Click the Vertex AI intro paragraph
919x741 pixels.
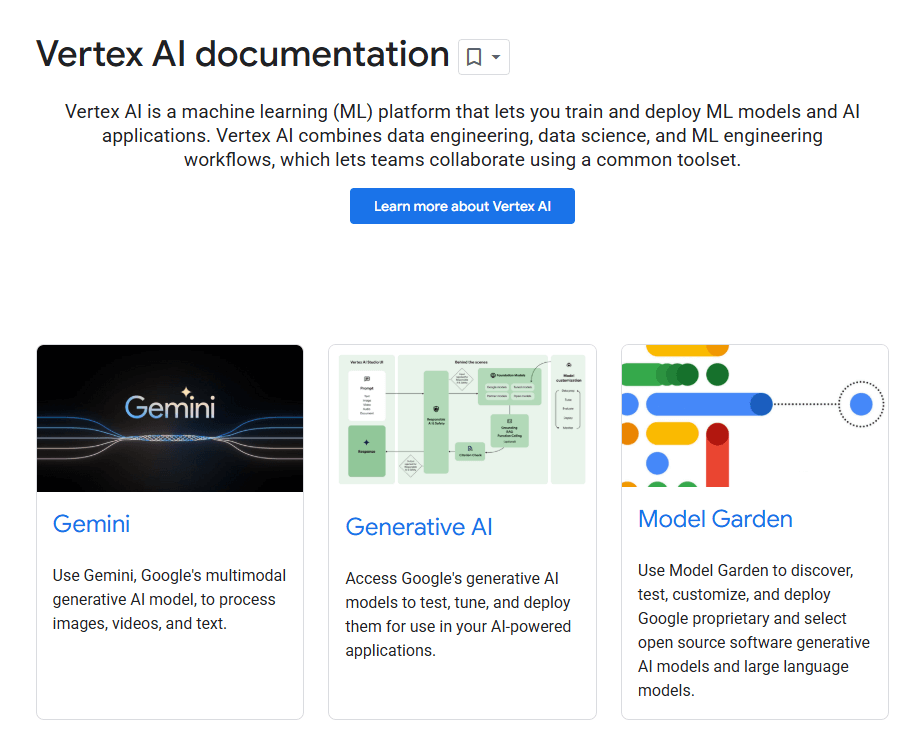coord(461,135)
